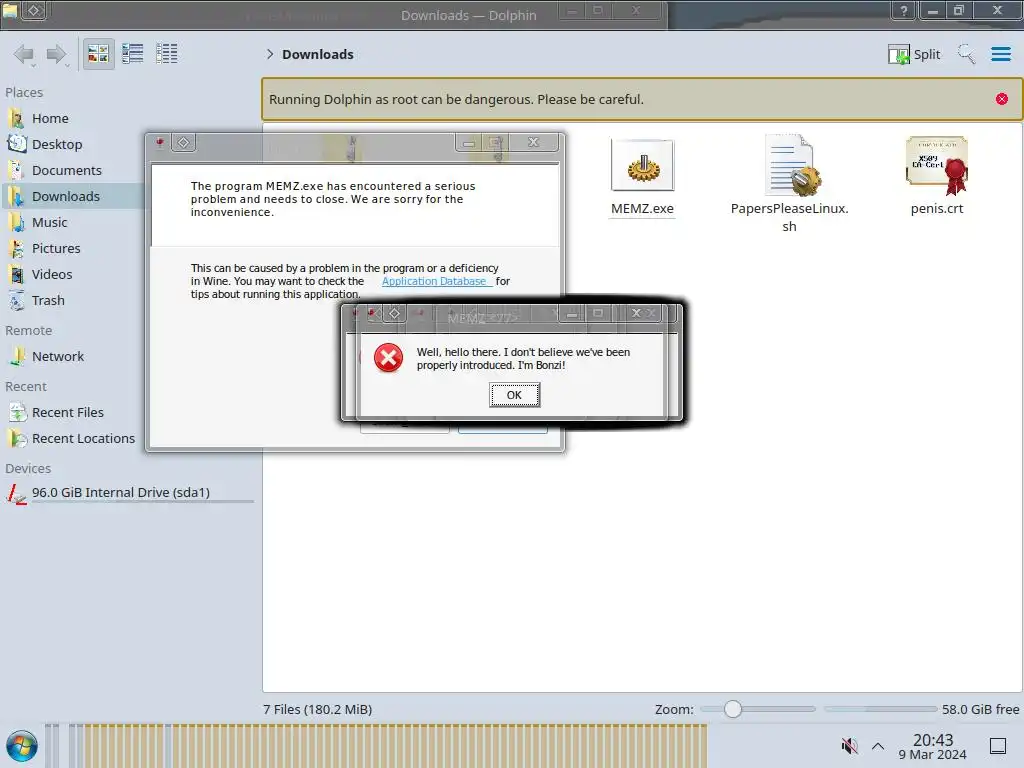Viewport: 1024px width, 768px height.
Task: Select the PapersPleaseLinux.sh file icon
Action: (793, 165)
